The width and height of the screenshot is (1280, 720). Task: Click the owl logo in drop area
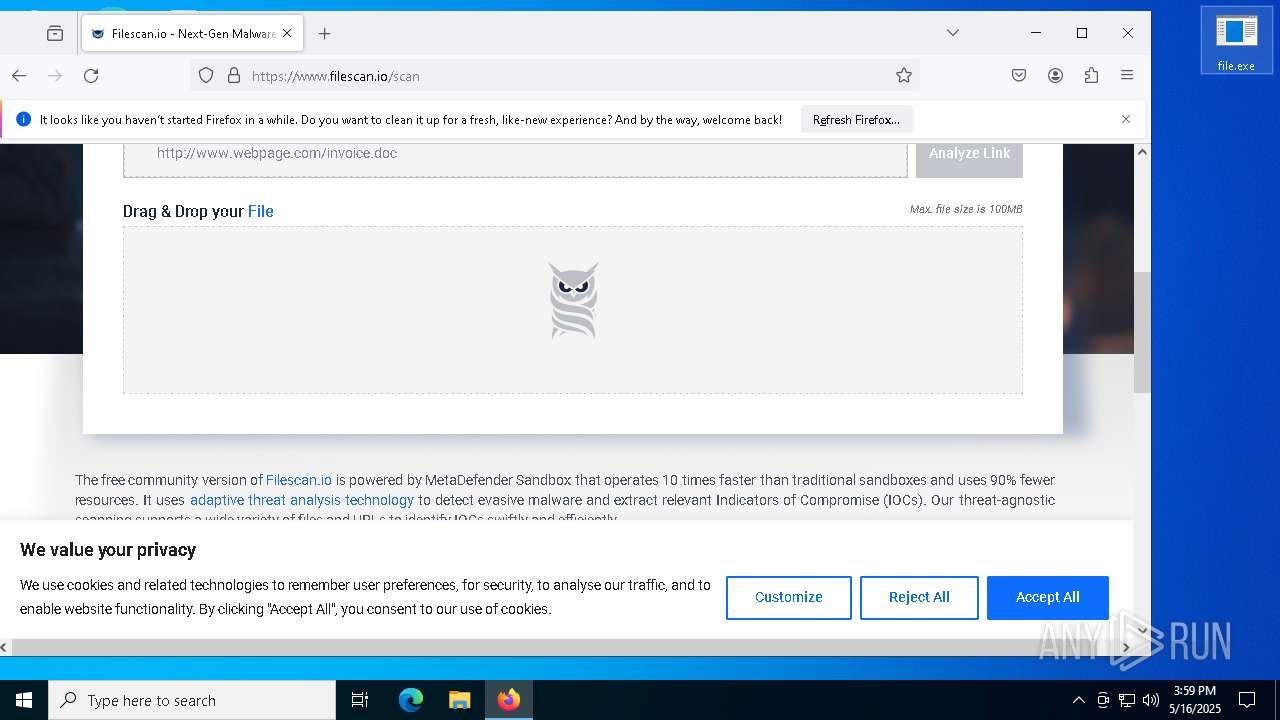(573, 300)
